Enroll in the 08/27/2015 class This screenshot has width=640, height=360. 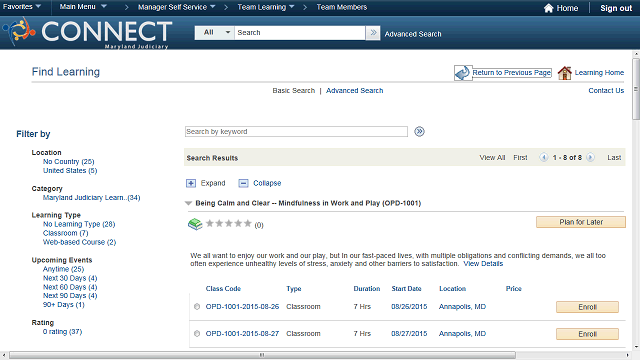[x=587, y=334]
